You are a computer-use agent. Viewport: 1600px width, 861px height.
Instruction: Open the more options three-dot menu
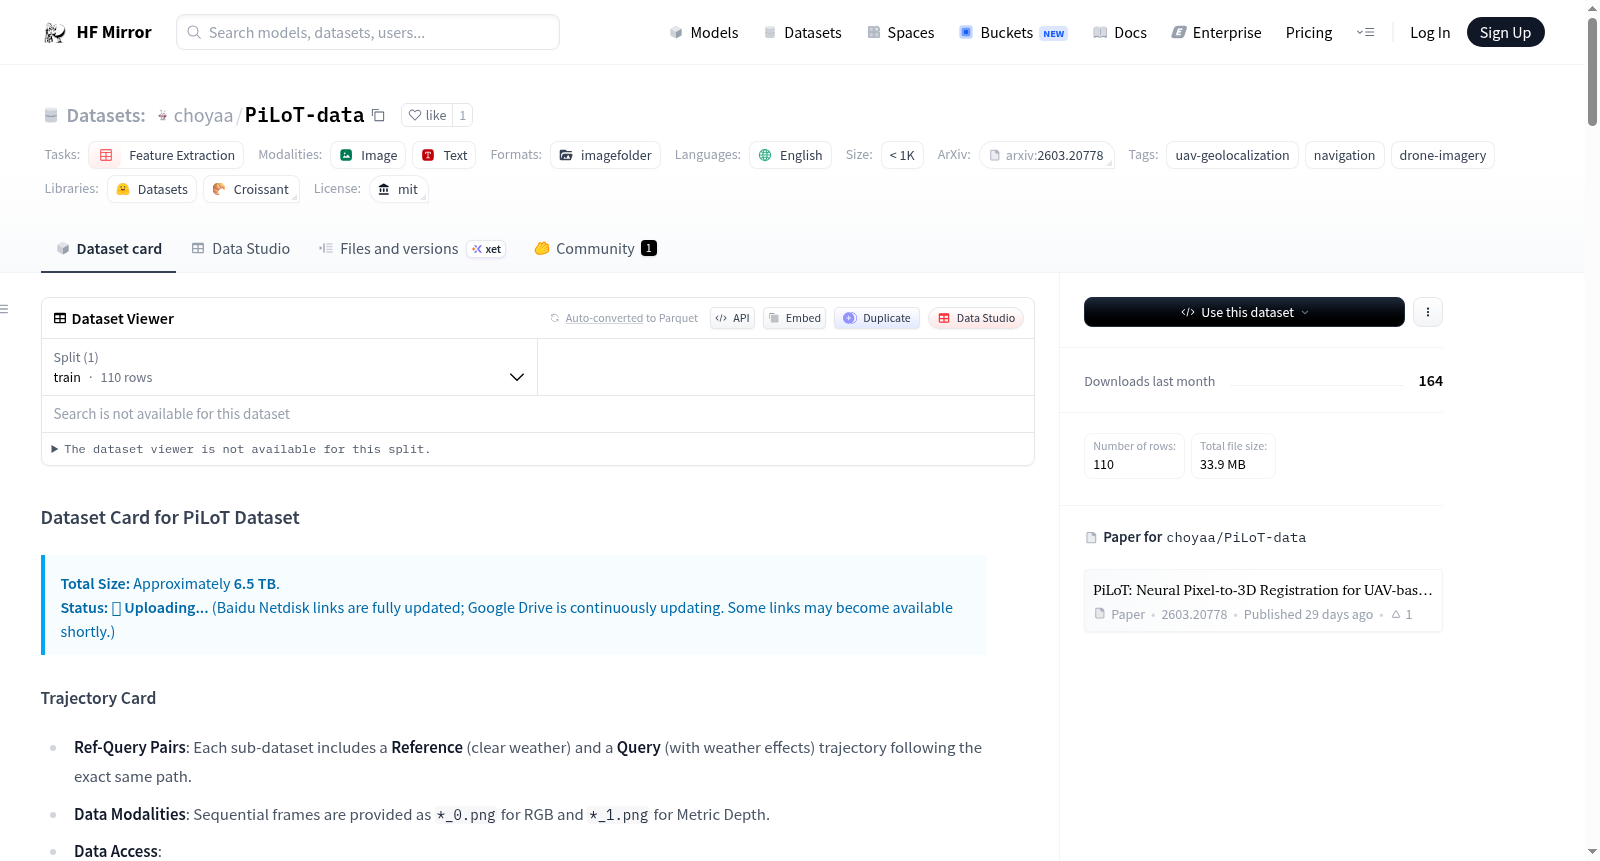[x=1427, y=312]
